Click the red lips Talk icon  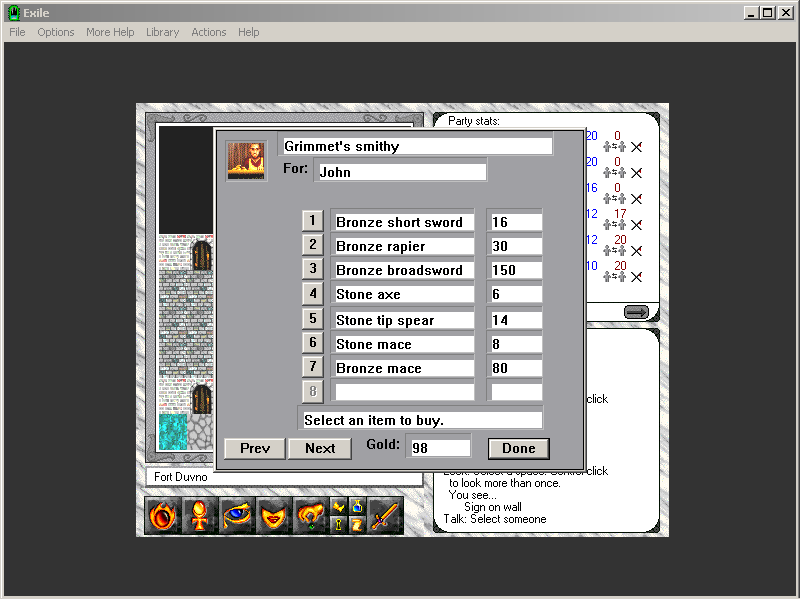coord(274,516)
